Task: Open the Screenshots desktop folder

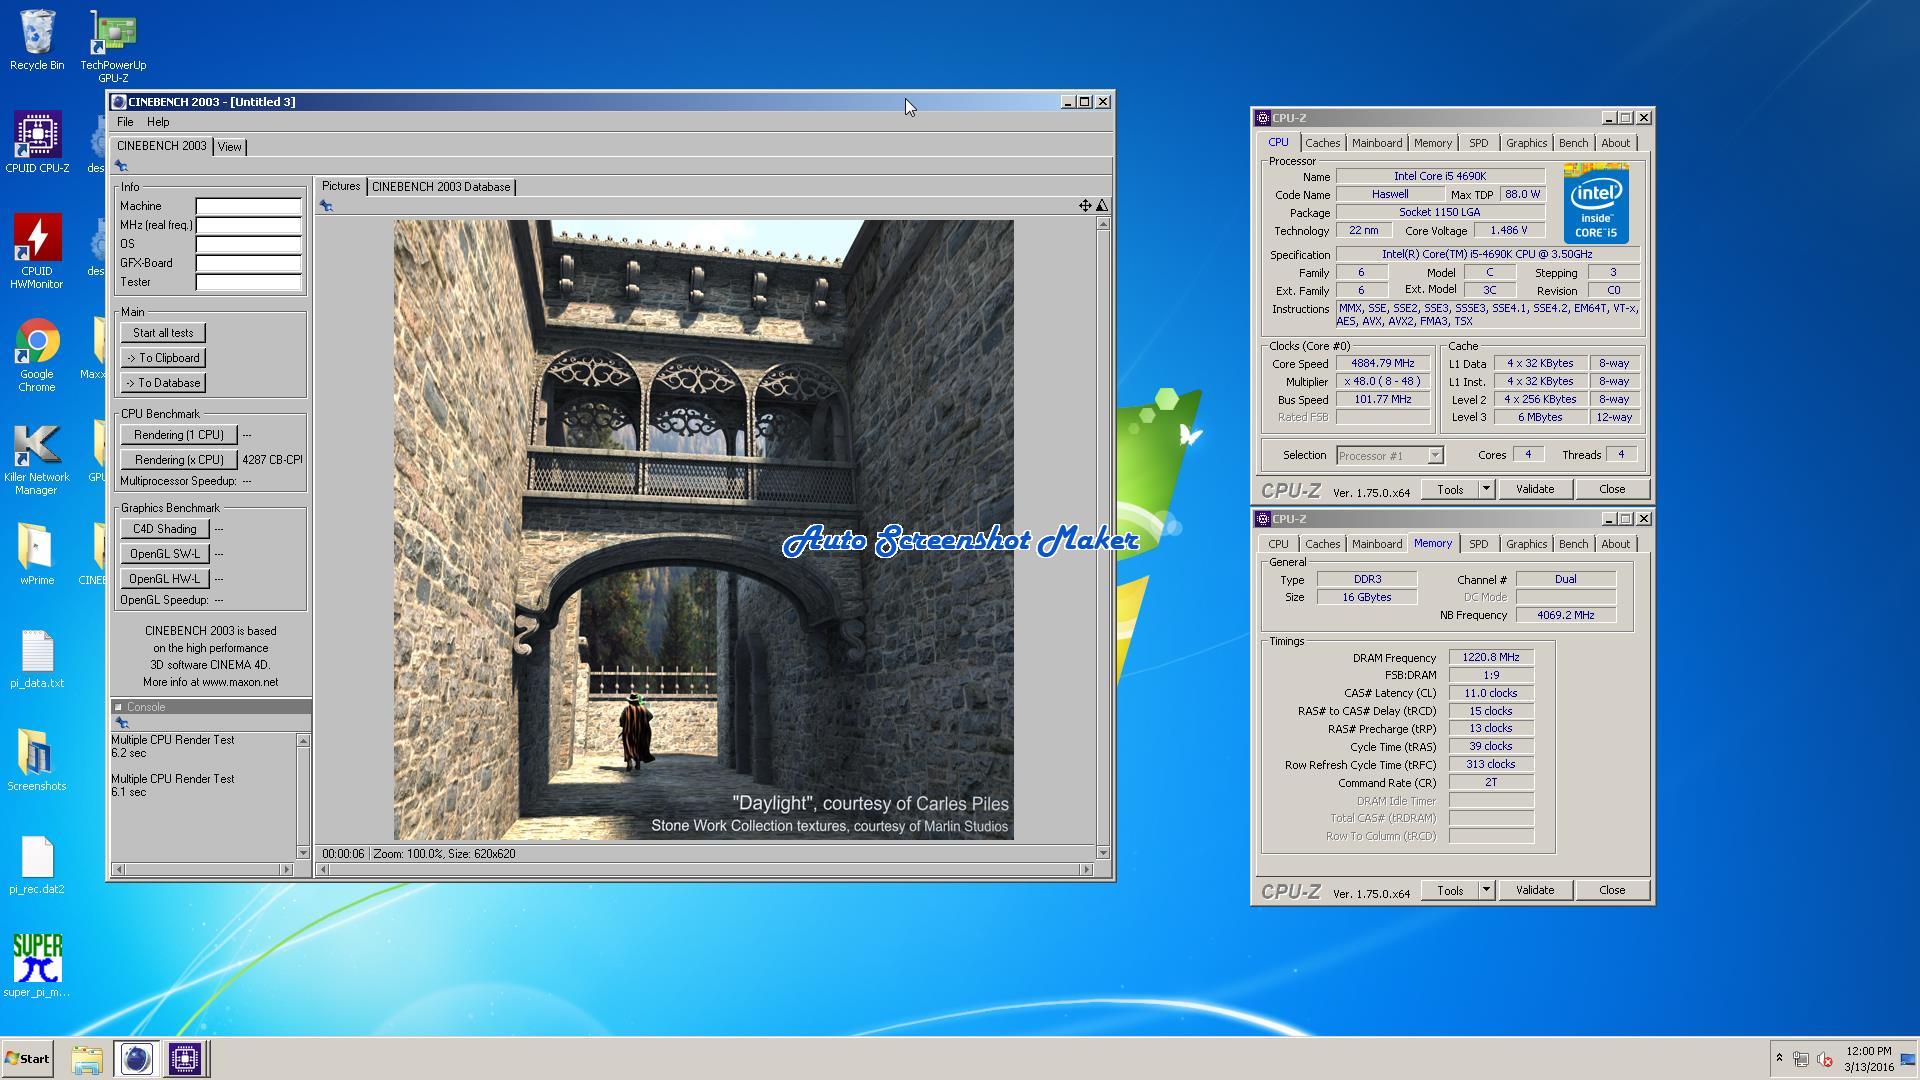Action: pyautogui.click(x=37, y=761)
